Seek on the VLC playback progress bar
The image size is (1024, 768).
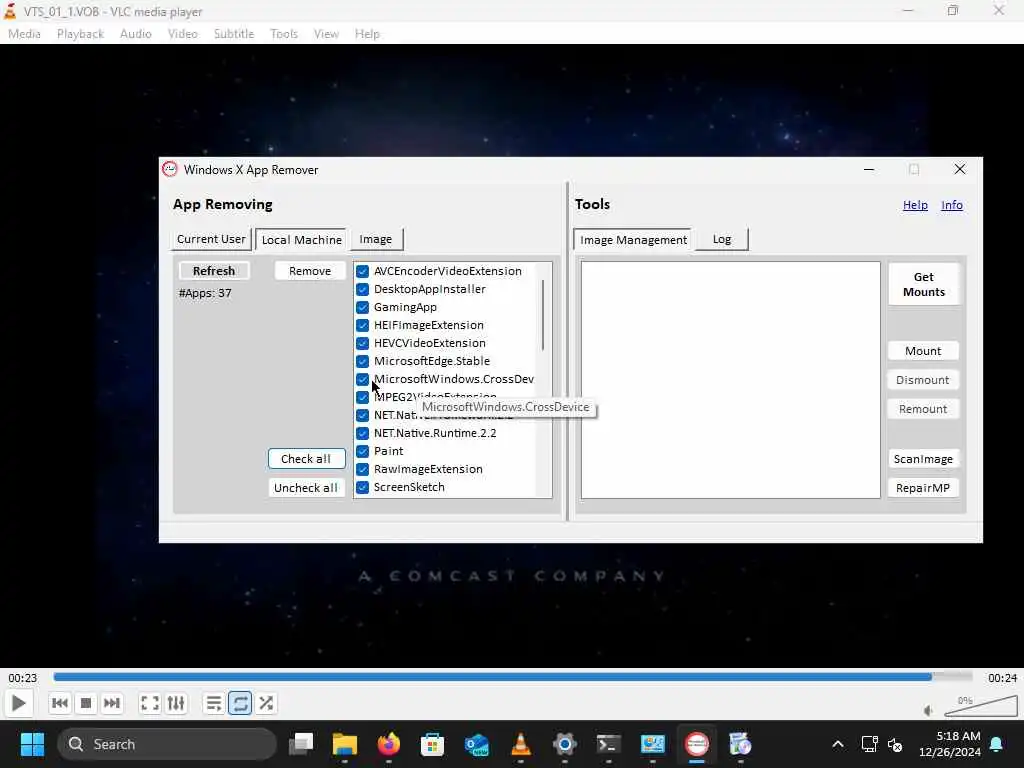click(x=513, y=677)
